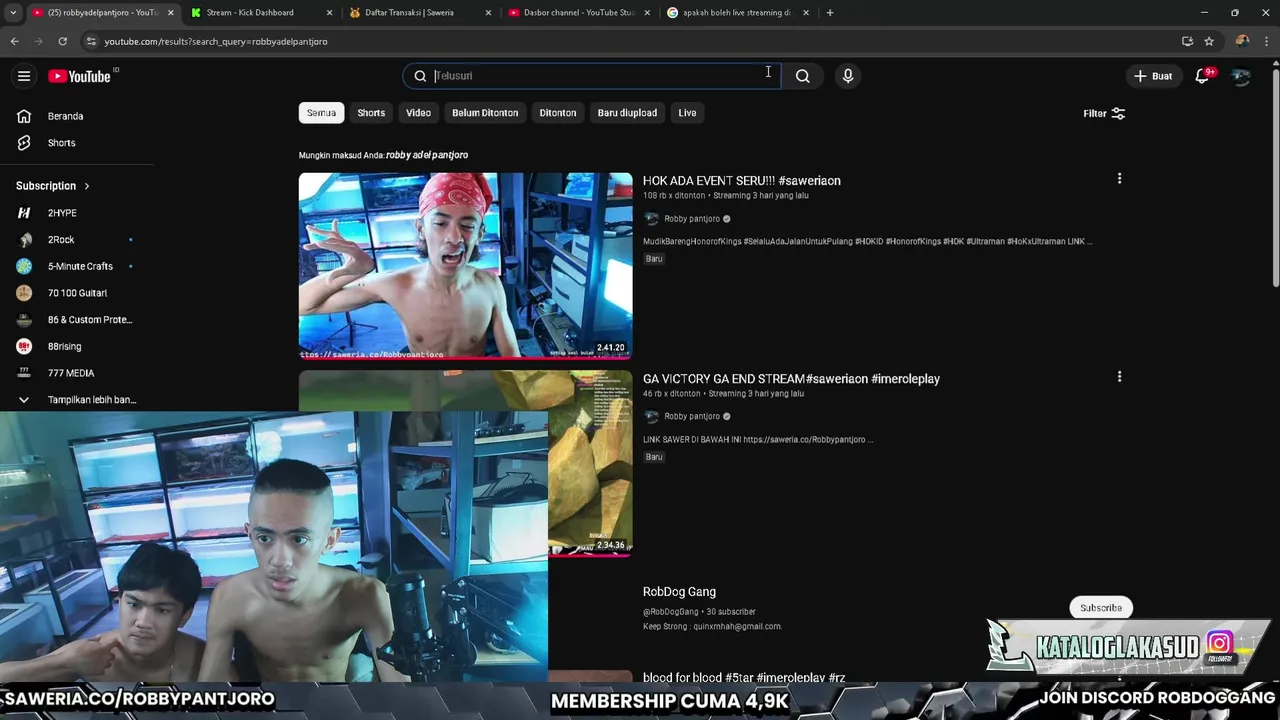This screenshot has width=1280, height=720.
Task: Select the Video filter chip
Action: pos(418,113)
